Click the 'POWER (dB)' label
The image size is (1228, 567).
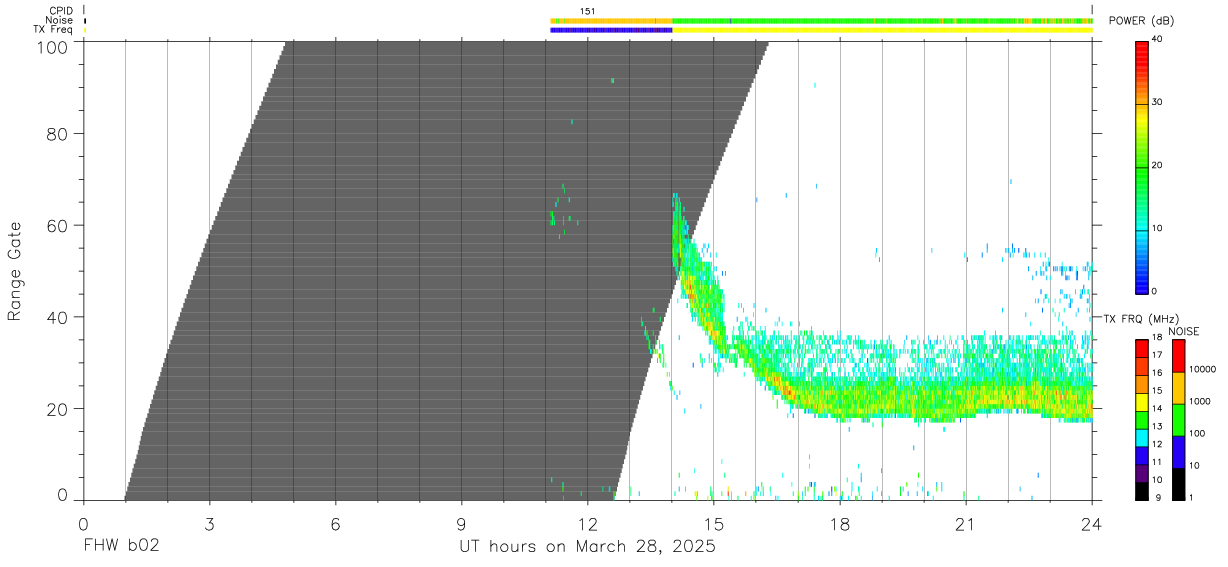[1141, 21]
